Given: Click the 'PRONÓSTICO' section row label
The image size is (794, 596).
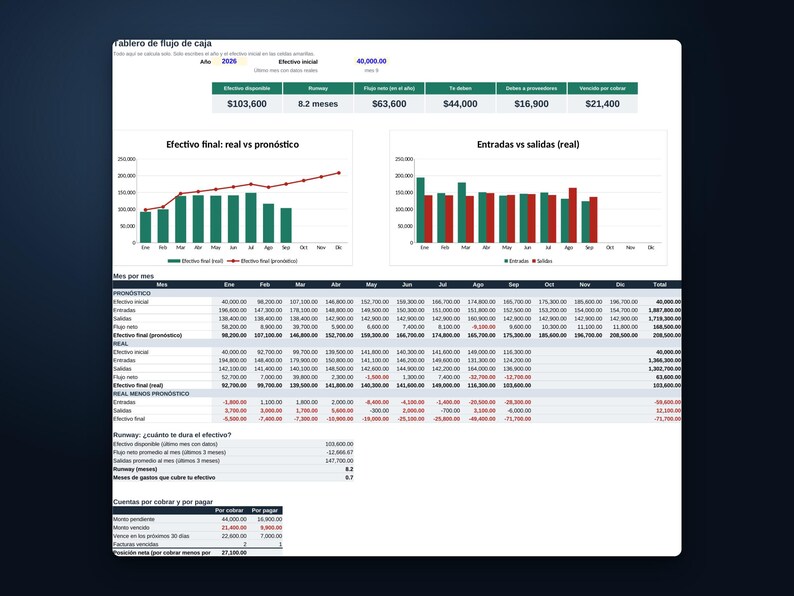Looking at the screenshot, I should [132, 293].
